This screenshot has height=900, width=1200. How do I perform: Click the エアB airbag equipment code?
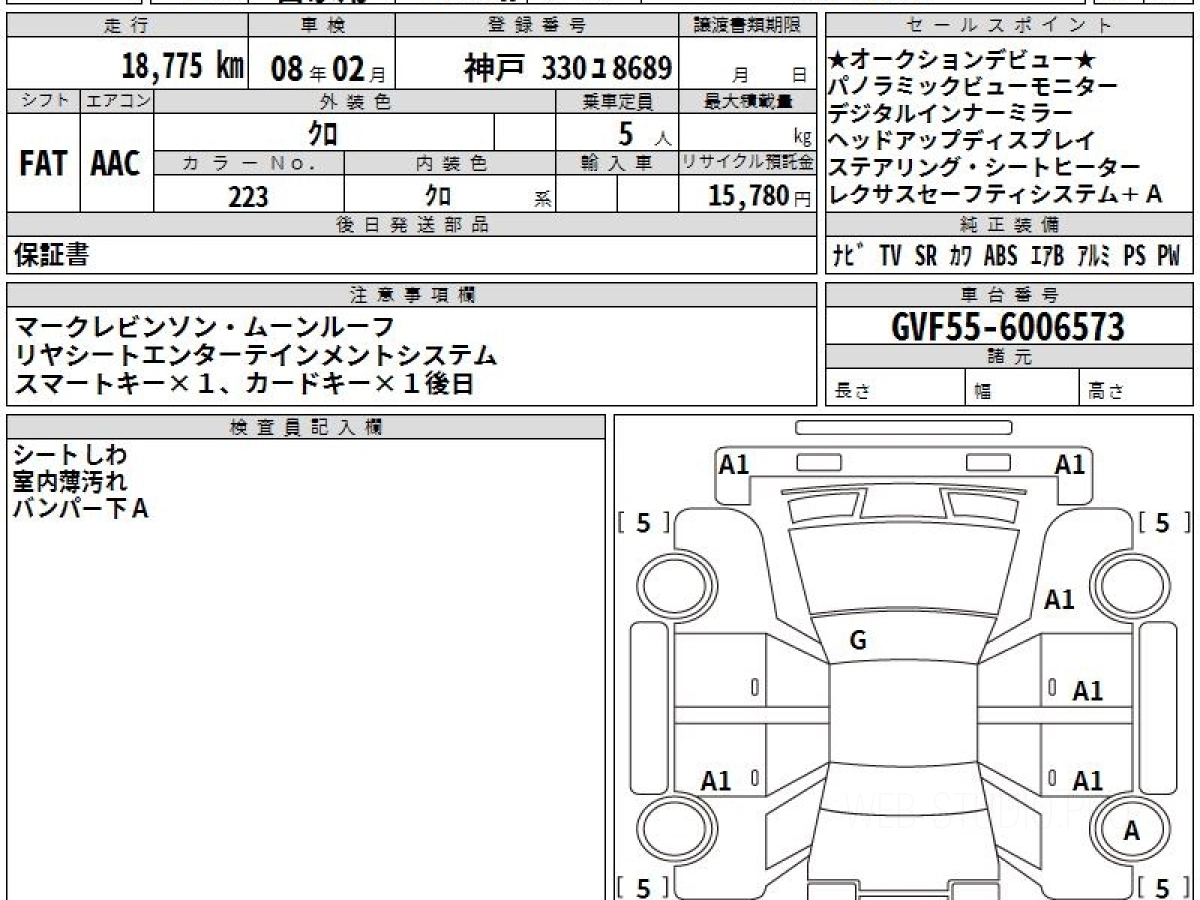1047,256
